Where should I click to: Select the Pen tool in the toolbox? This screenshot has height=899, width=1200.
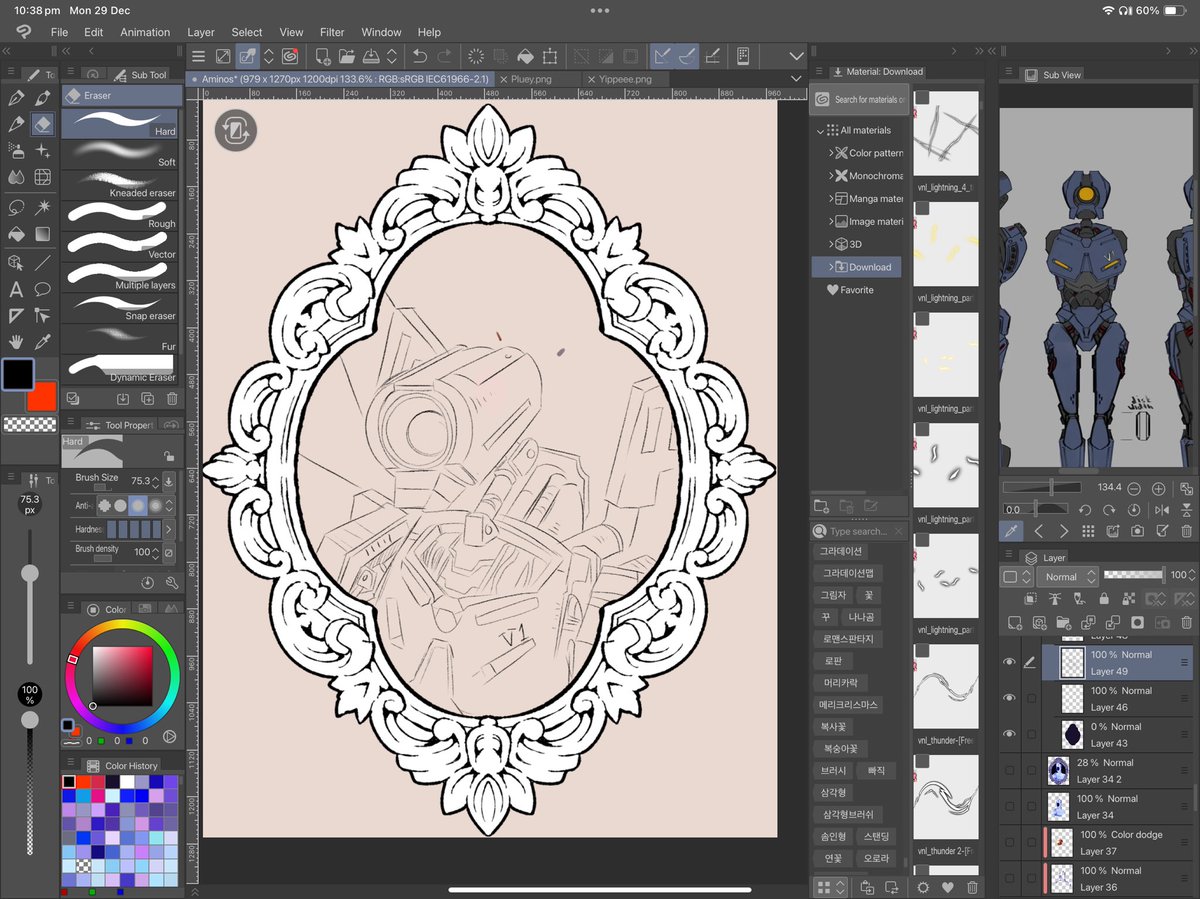pyautogui.click(x=16, y=98)
